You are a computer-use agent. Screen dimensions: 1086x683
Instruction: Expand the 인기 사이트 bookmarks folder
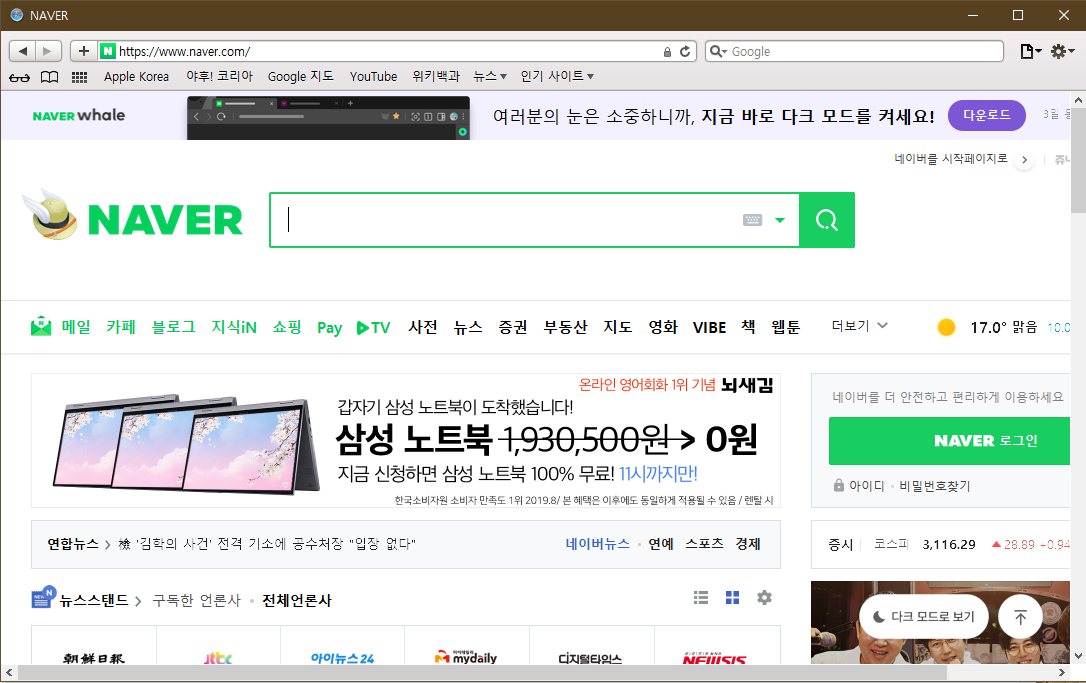(557, 76)
